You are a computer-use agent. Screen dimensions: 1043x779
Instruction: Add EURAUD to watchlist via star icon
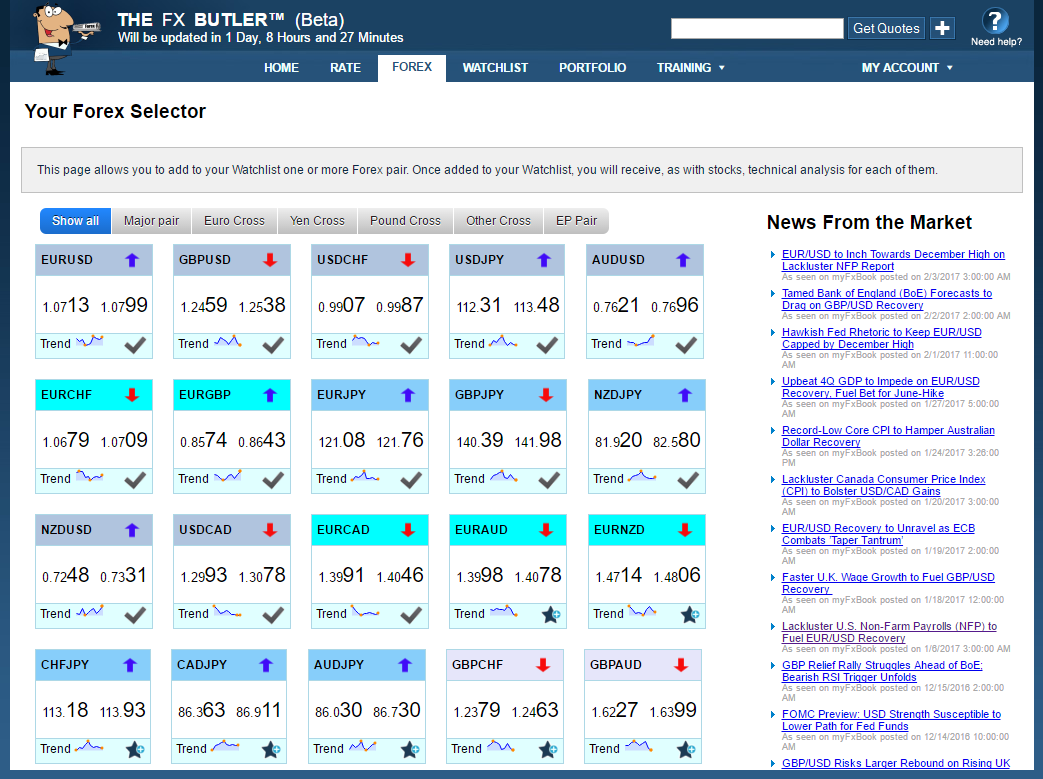coord(551,615)
